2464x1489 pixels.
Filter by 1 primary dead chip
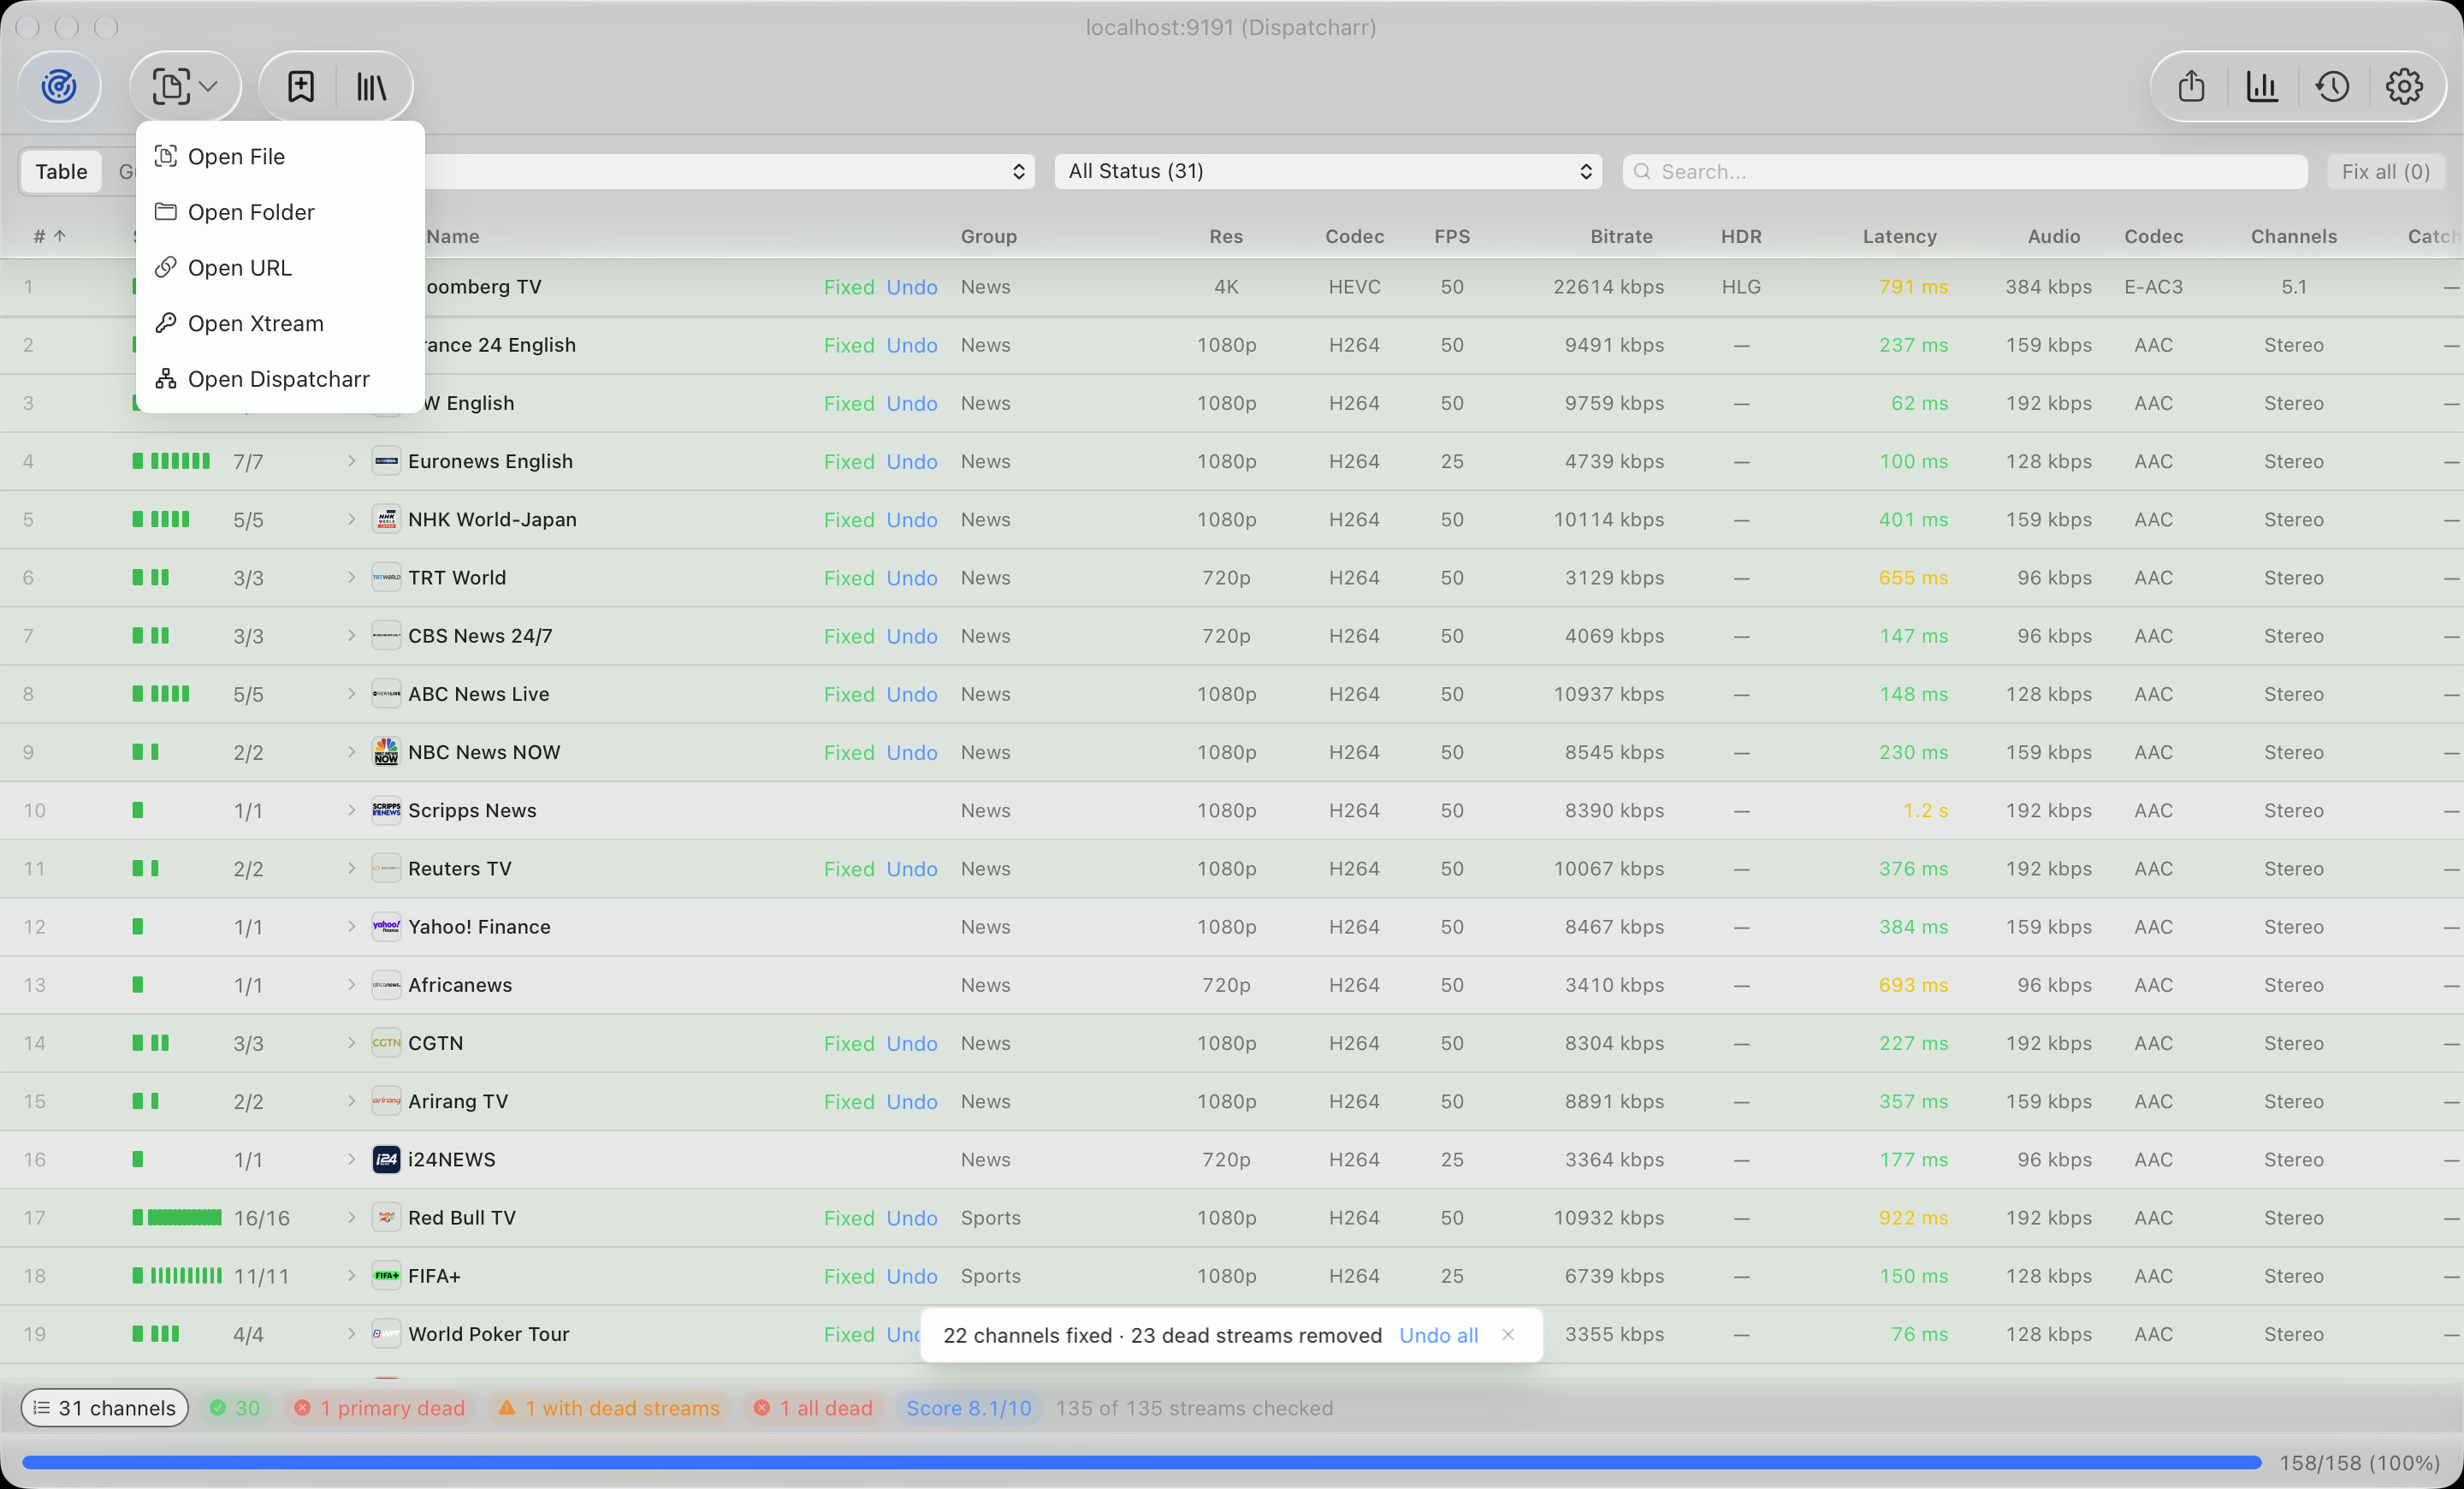tap(380, 1407)
